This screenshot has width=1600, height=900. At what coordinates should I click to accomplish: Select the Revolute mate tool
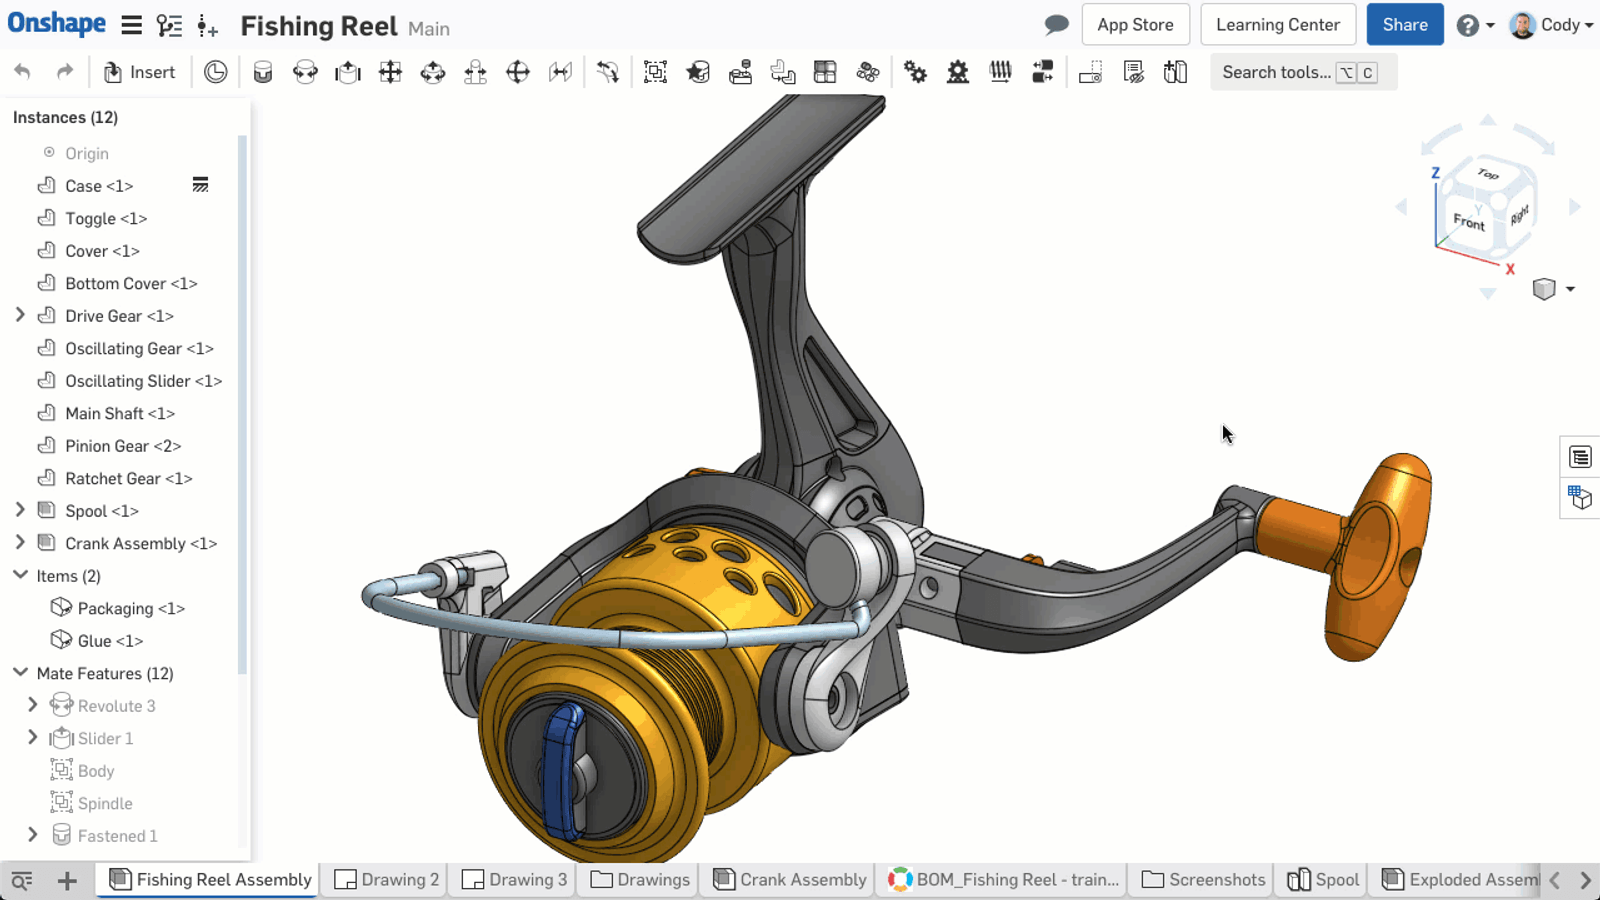coord(305,72)
